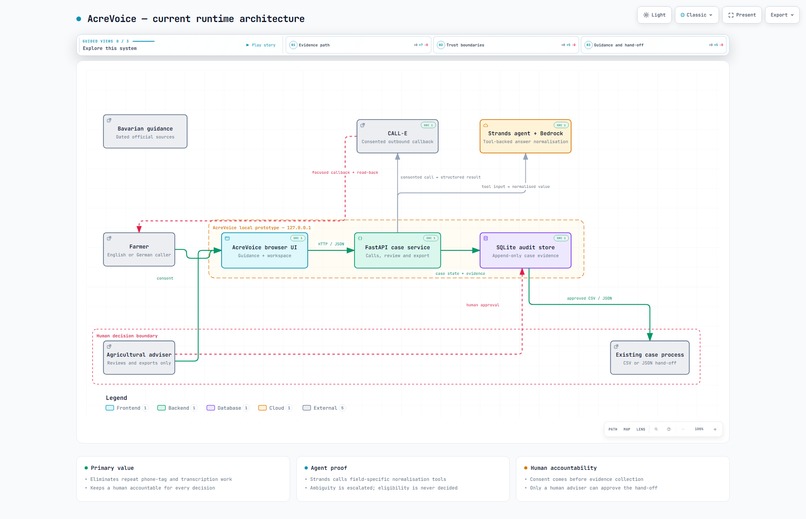Click the search icon in canvas toolbar
This screenshot has height=519, width=806.
pos(656,429)
